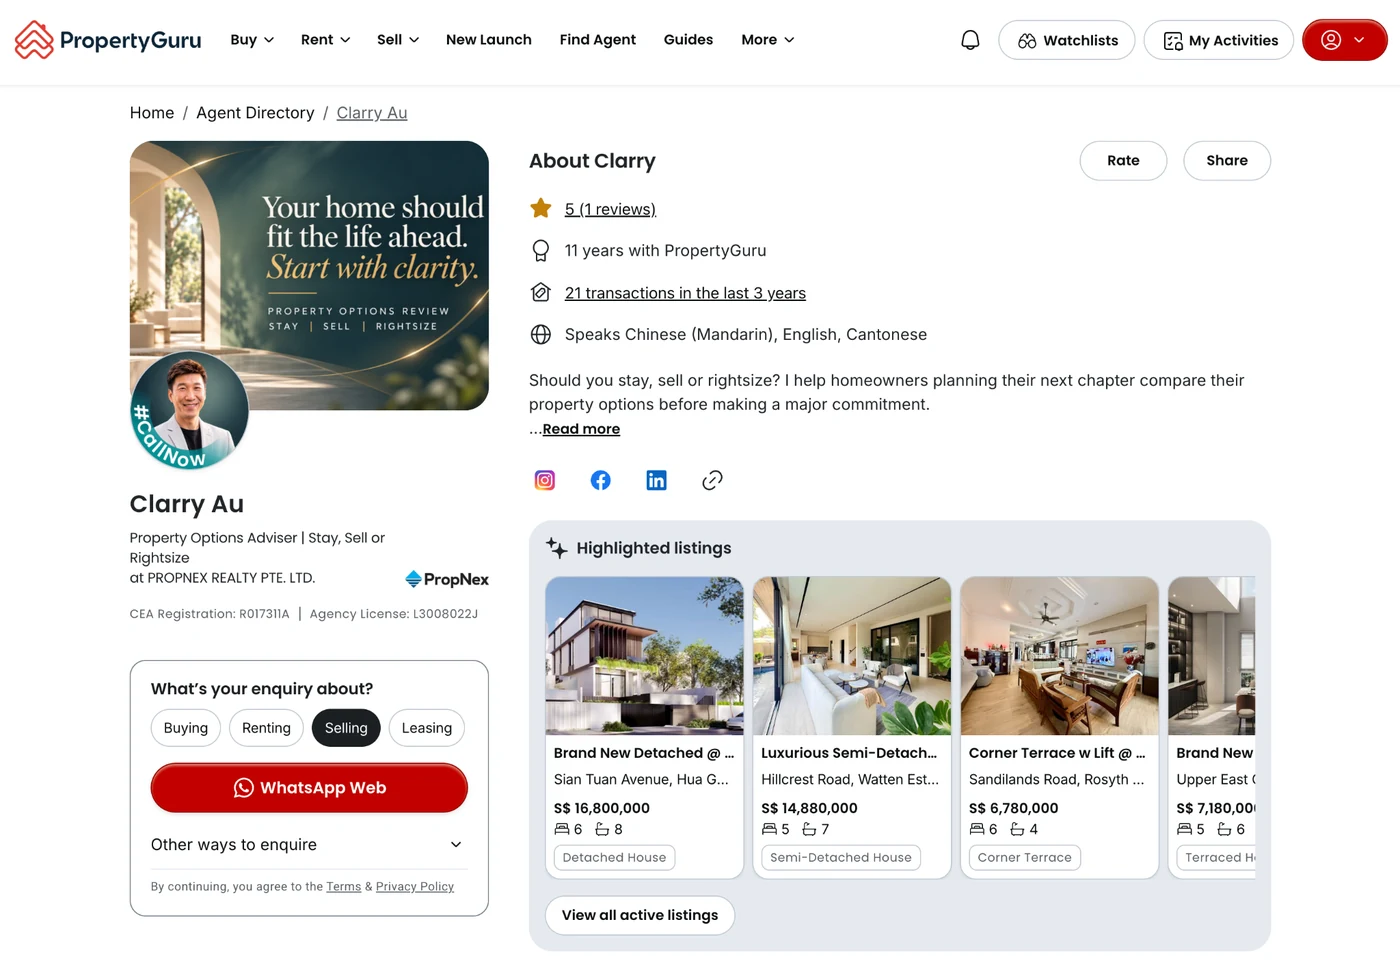1400x963 pixels.
Task: Click the Rate button
Action: [x=1123, y=161]
